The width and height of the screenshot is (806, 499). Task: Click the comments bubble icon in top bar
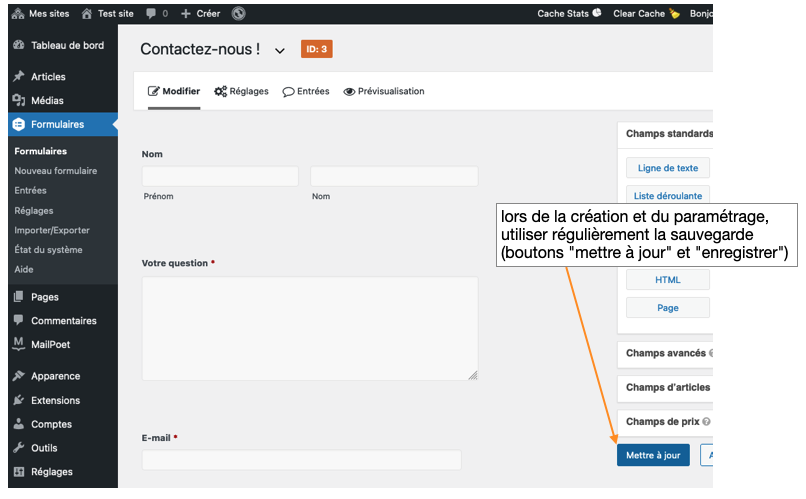pyautogui.click(x=151, y=14)
